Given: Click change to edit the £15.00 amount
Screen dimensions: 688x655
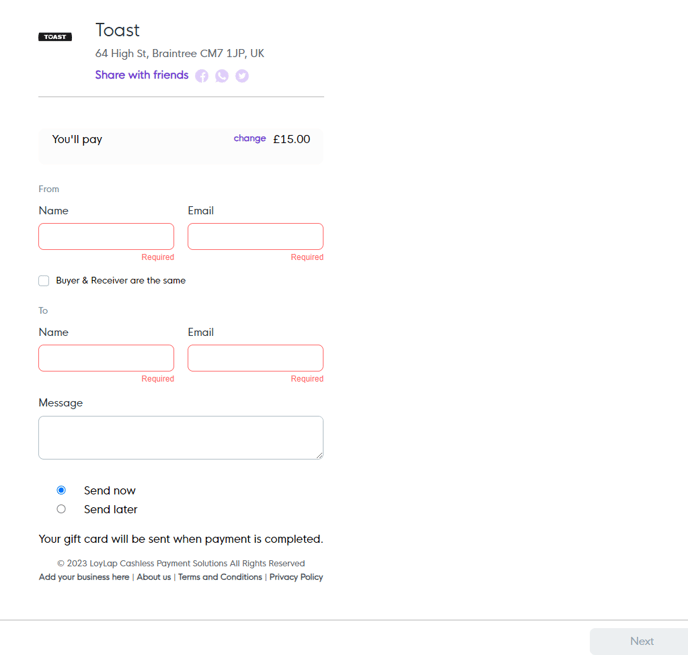Looking at the screenshot, I should [x=250, y=138].
